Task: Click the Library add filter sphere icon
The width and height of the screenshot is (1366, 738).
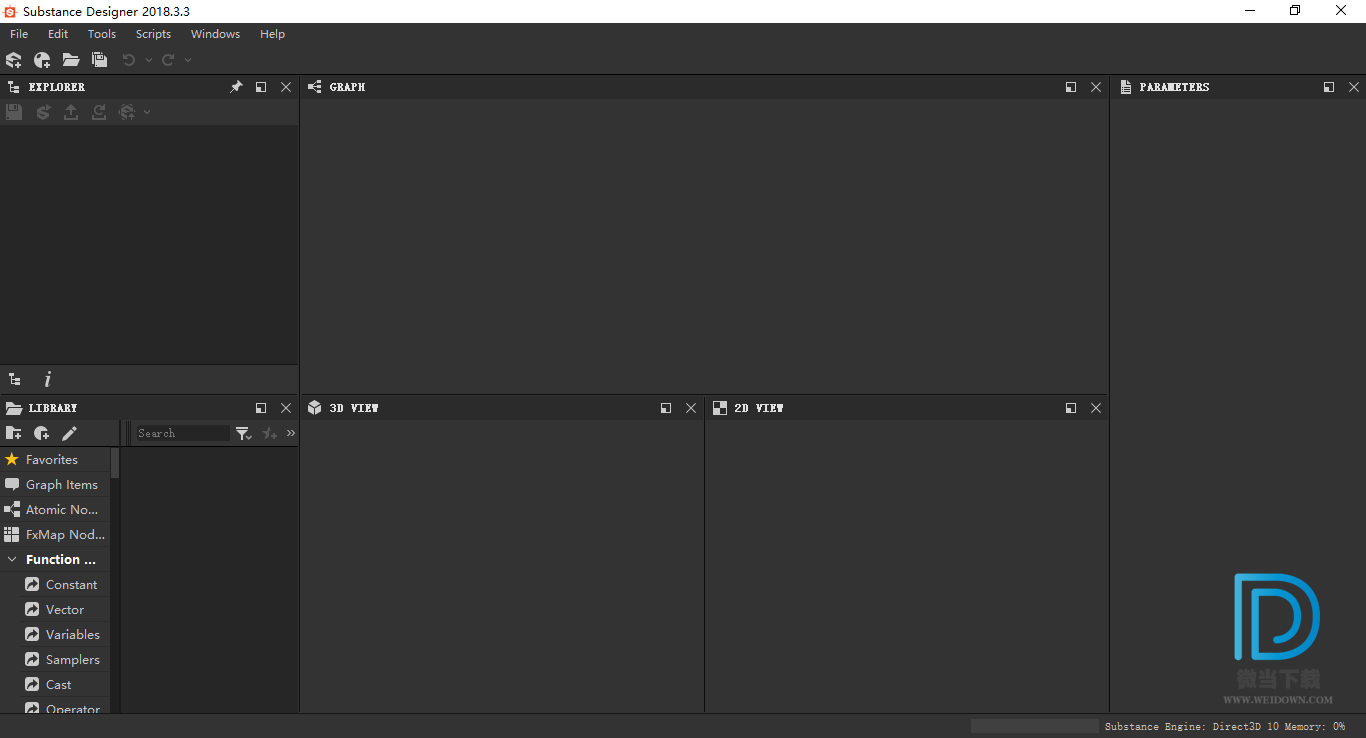Action: pos(41,433)
